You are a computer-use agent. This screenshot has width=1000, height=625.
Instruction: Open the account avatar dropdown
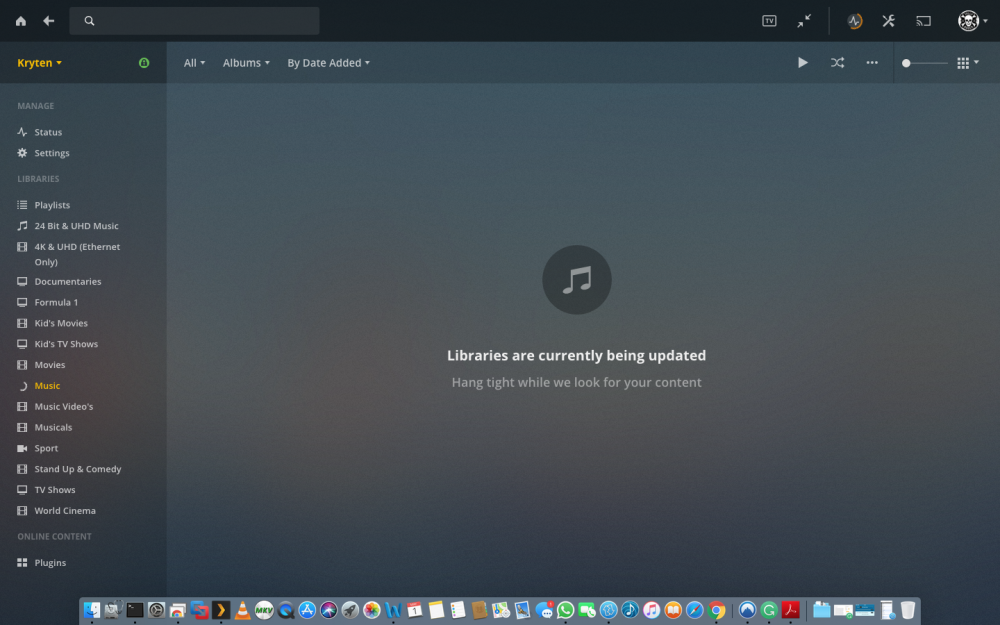pyautogui.click(x=973, y=21)
